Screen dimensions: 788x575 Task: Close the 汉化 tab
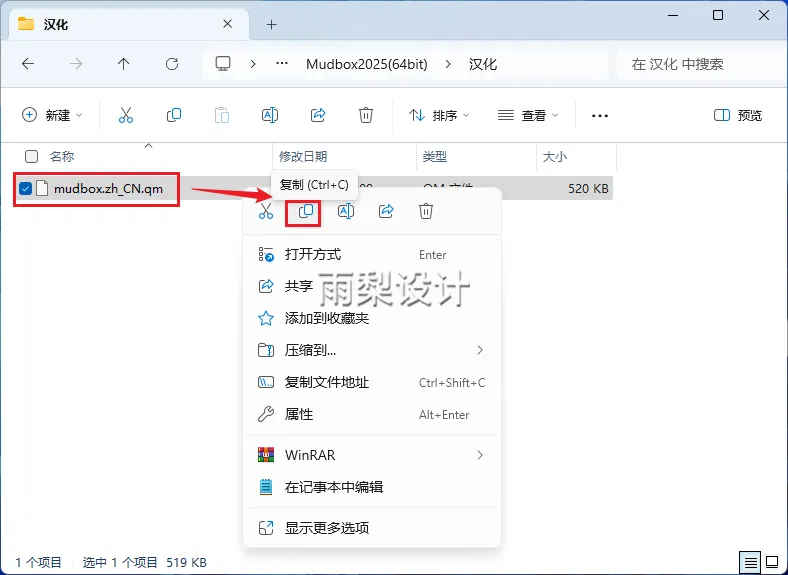tap(228, 24)
